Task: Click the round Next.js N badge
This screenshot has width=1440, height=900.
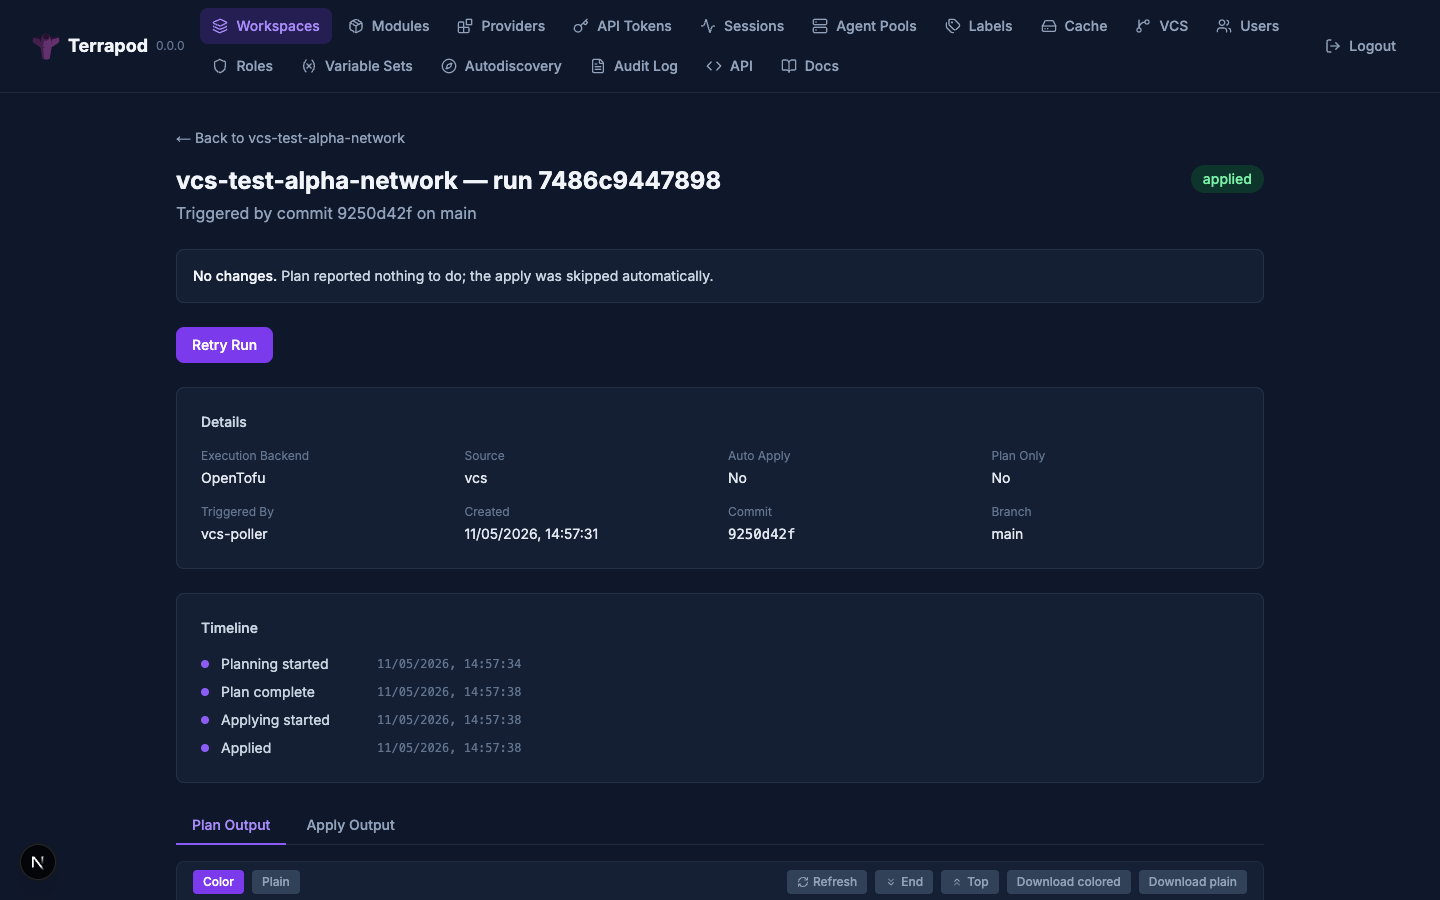Action: point(38,862)
